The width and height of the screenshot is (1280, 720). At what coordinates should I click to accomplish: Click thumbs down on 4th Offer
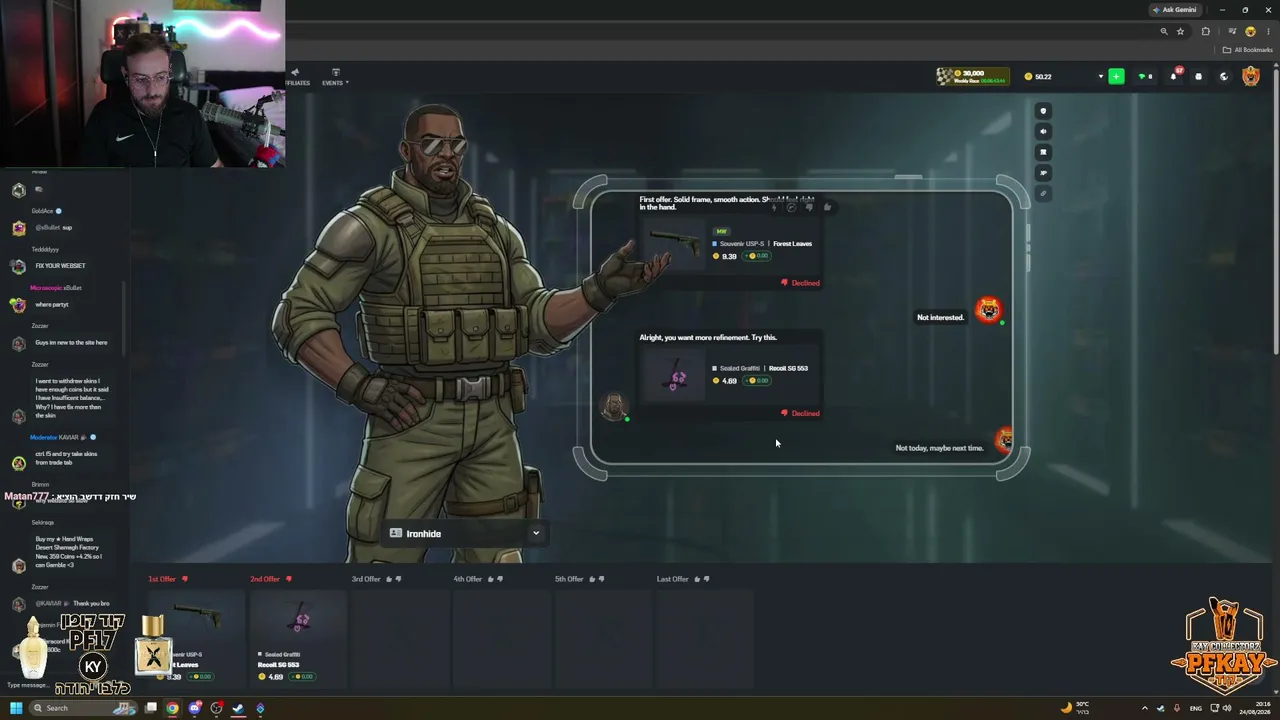point(500,579)
